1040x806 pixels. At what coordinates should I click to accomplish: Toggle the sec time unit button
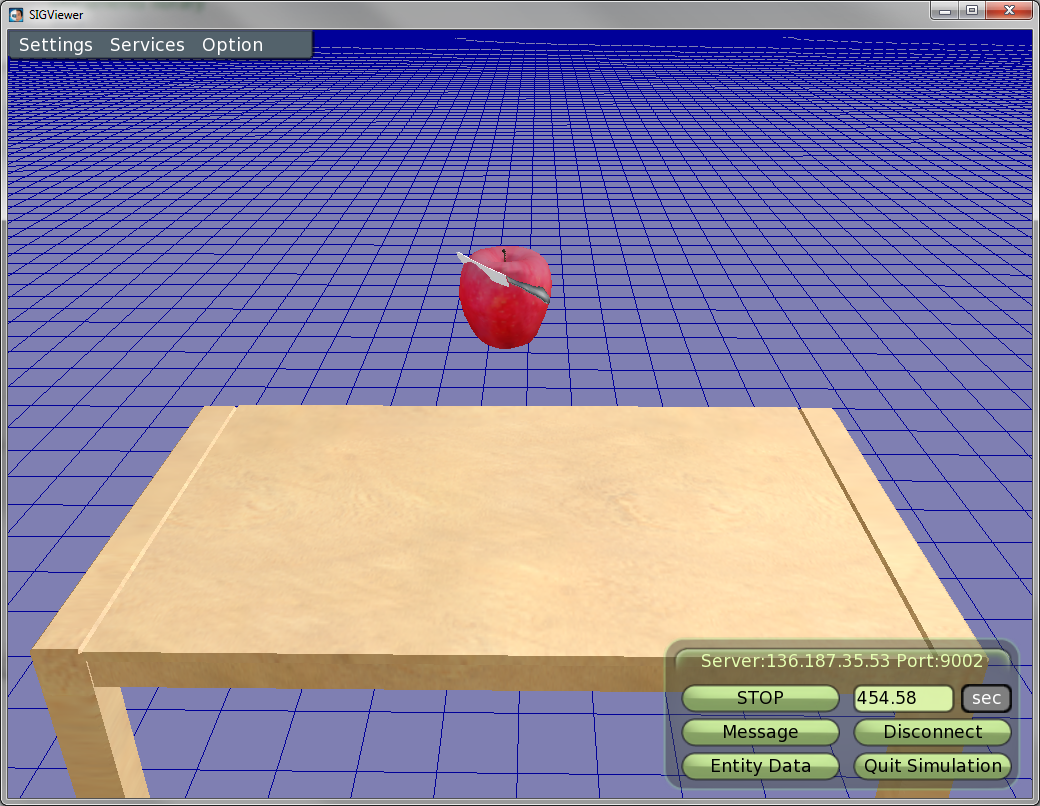point(986,698)
